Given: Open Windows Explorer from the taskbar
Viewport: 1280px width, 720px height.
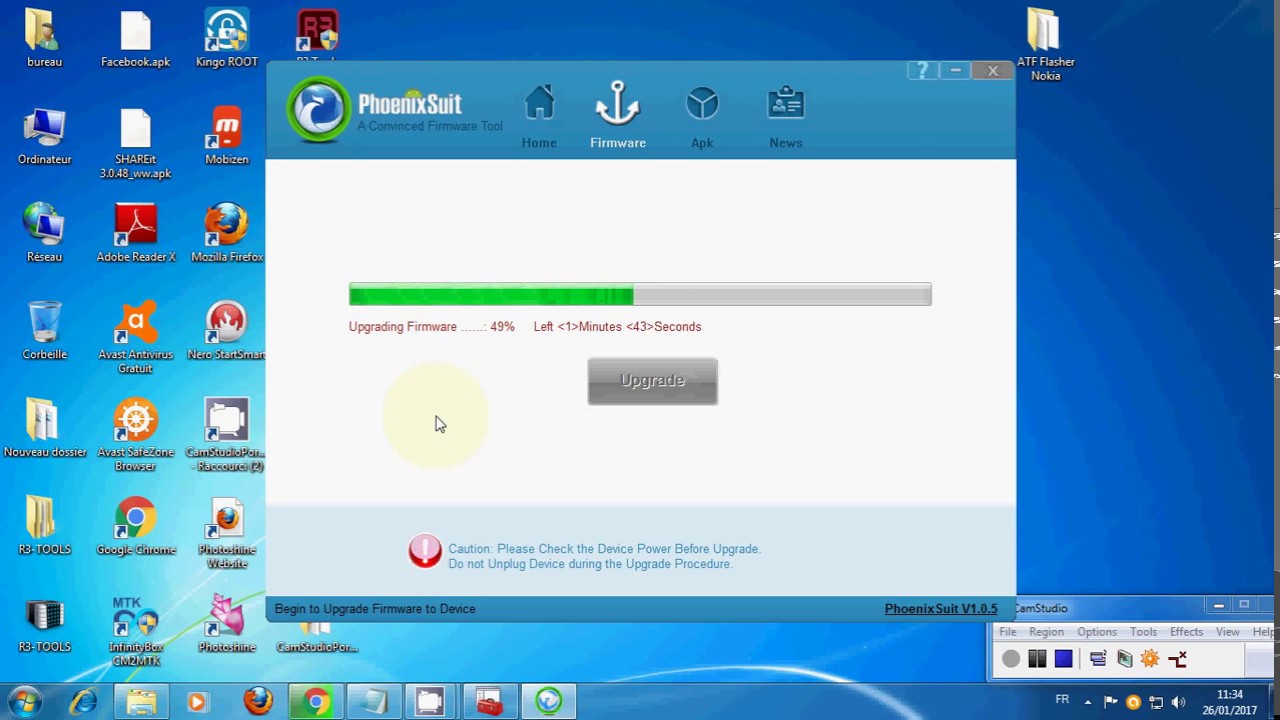Looking at the screenshot, I should click(x=141, y=702).
